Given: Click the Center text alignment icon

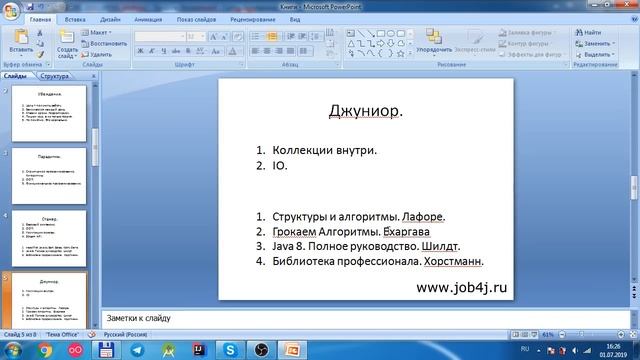Looking at the screenshot, I should coord(267,51).
